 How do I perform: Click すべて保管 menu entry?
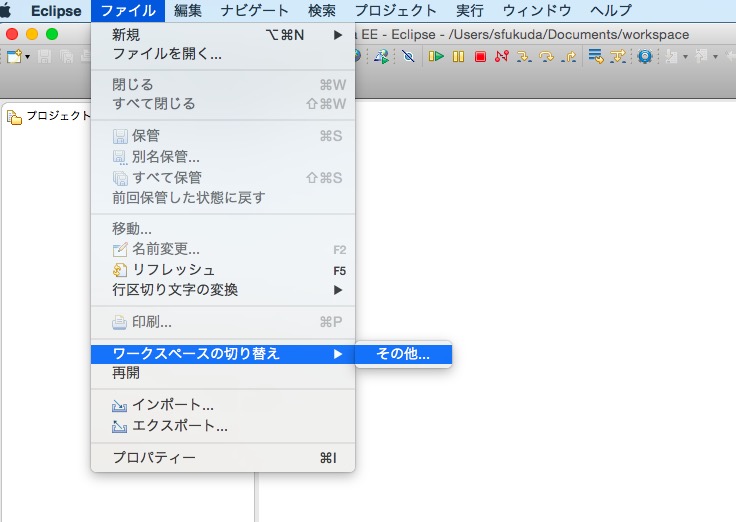click(223, 178)
